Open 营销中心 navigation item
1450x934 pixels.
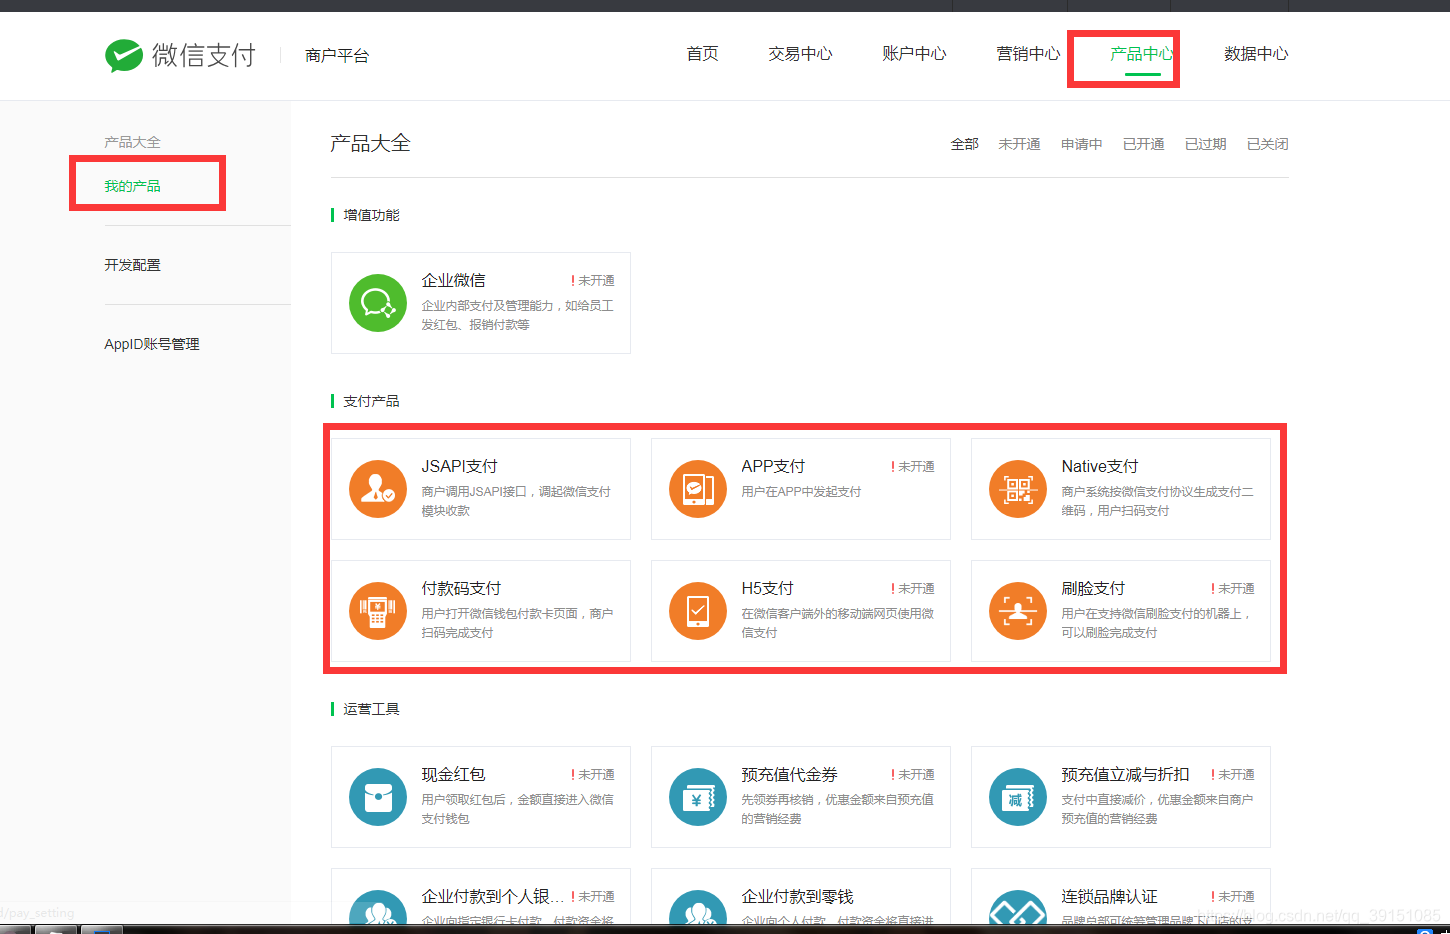(x=1028, y=54)
